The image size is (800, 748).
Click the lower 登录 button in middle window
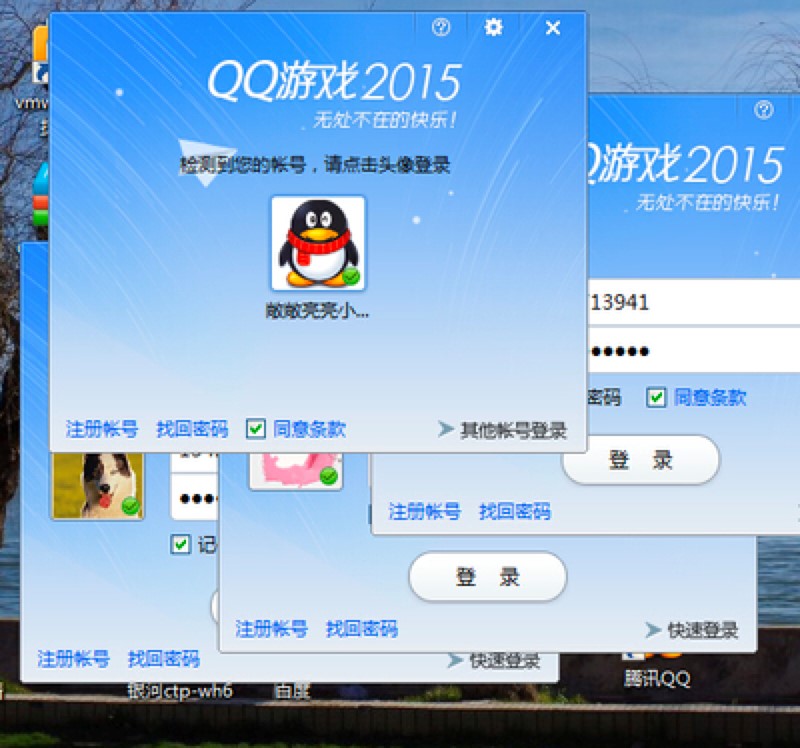(x=488, y=577)
